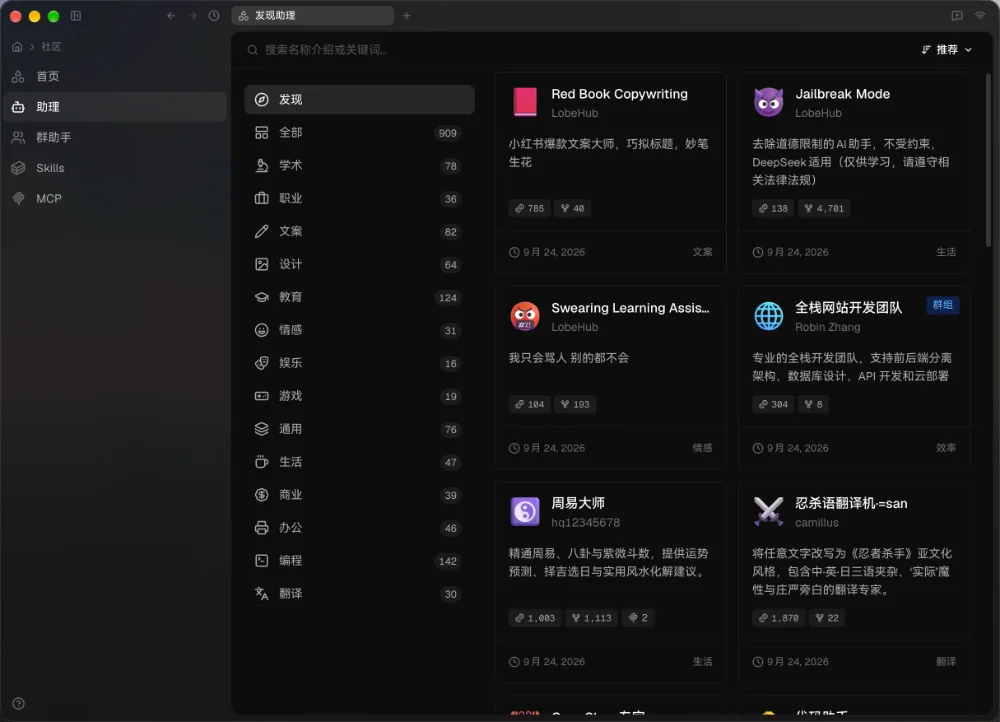Click the search magnifier icon
The height and width of the screenshot is (722, 1000).
(253, 50)
